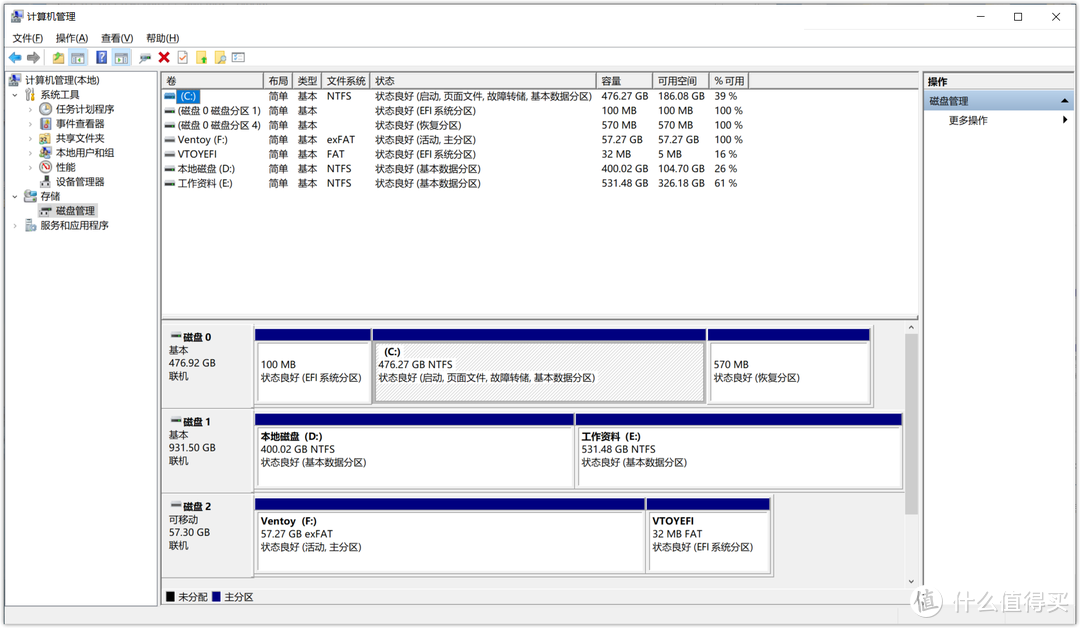1080x628 pixels.
Task: Open the 操作(A) menu
Action: pyautogui.click(x=71, y=37)
